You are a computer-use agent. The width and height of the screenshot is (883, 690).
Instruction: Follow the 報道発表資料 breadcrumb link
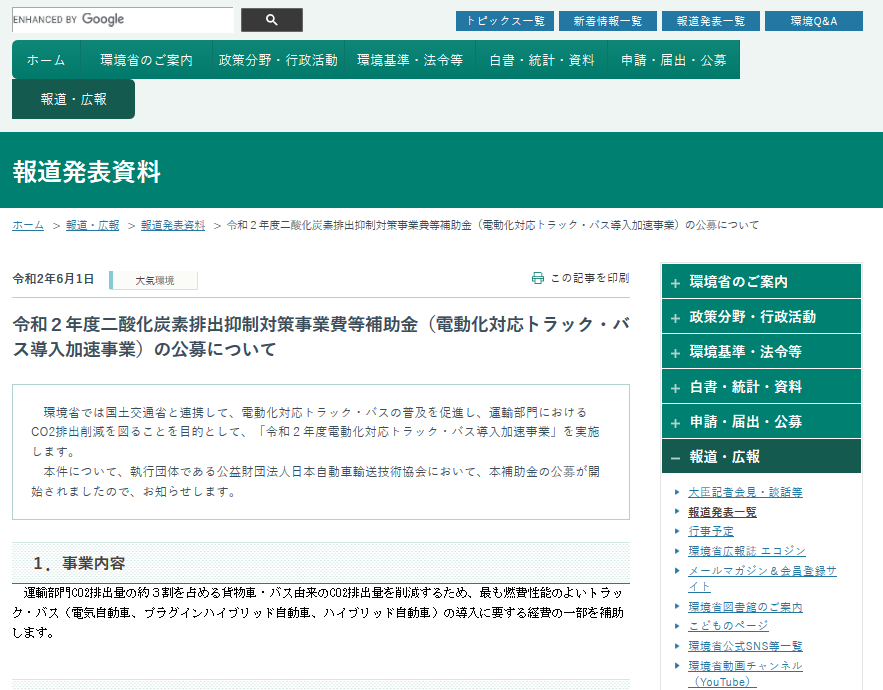[x=173, y=225]
